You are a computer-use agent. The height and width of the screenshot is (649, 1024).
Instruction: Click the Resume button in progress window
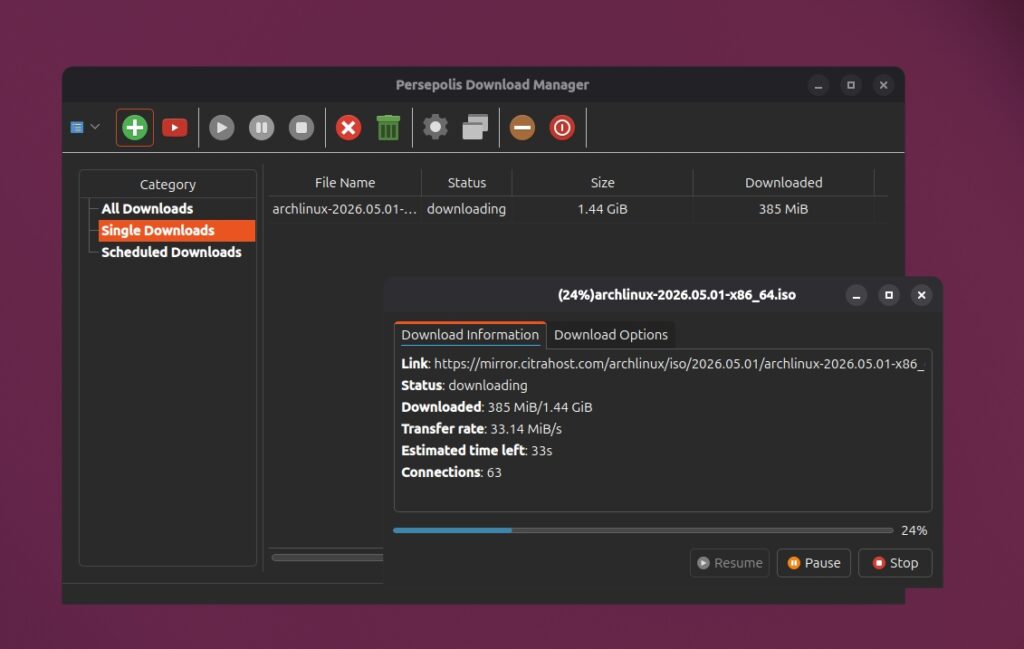(729, 563)
